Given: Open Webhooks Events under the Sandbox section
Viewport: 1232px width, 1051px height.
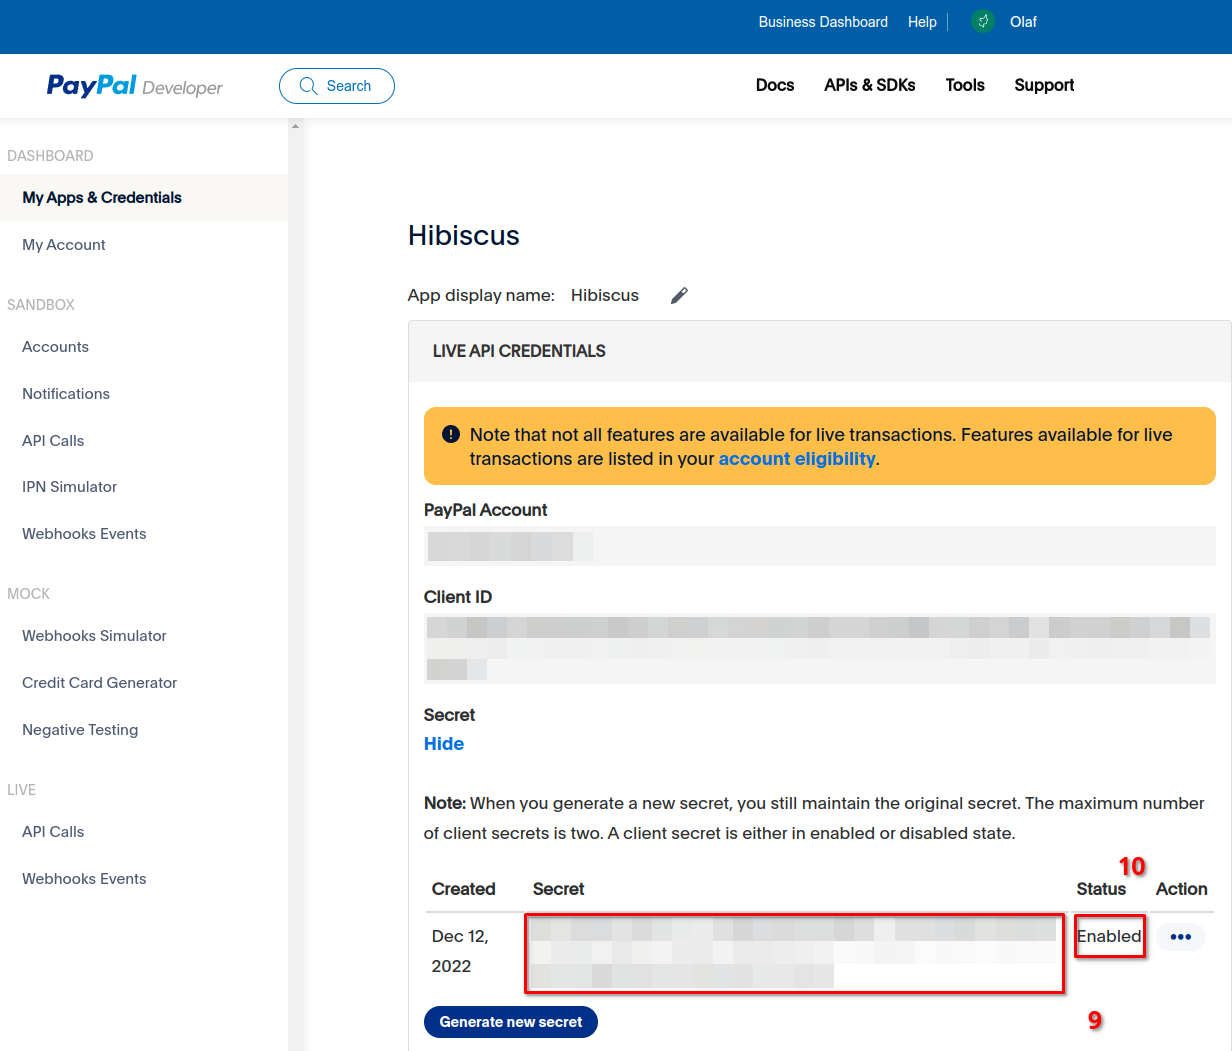Looking at the screenshot, I should [x=84, y=534].
